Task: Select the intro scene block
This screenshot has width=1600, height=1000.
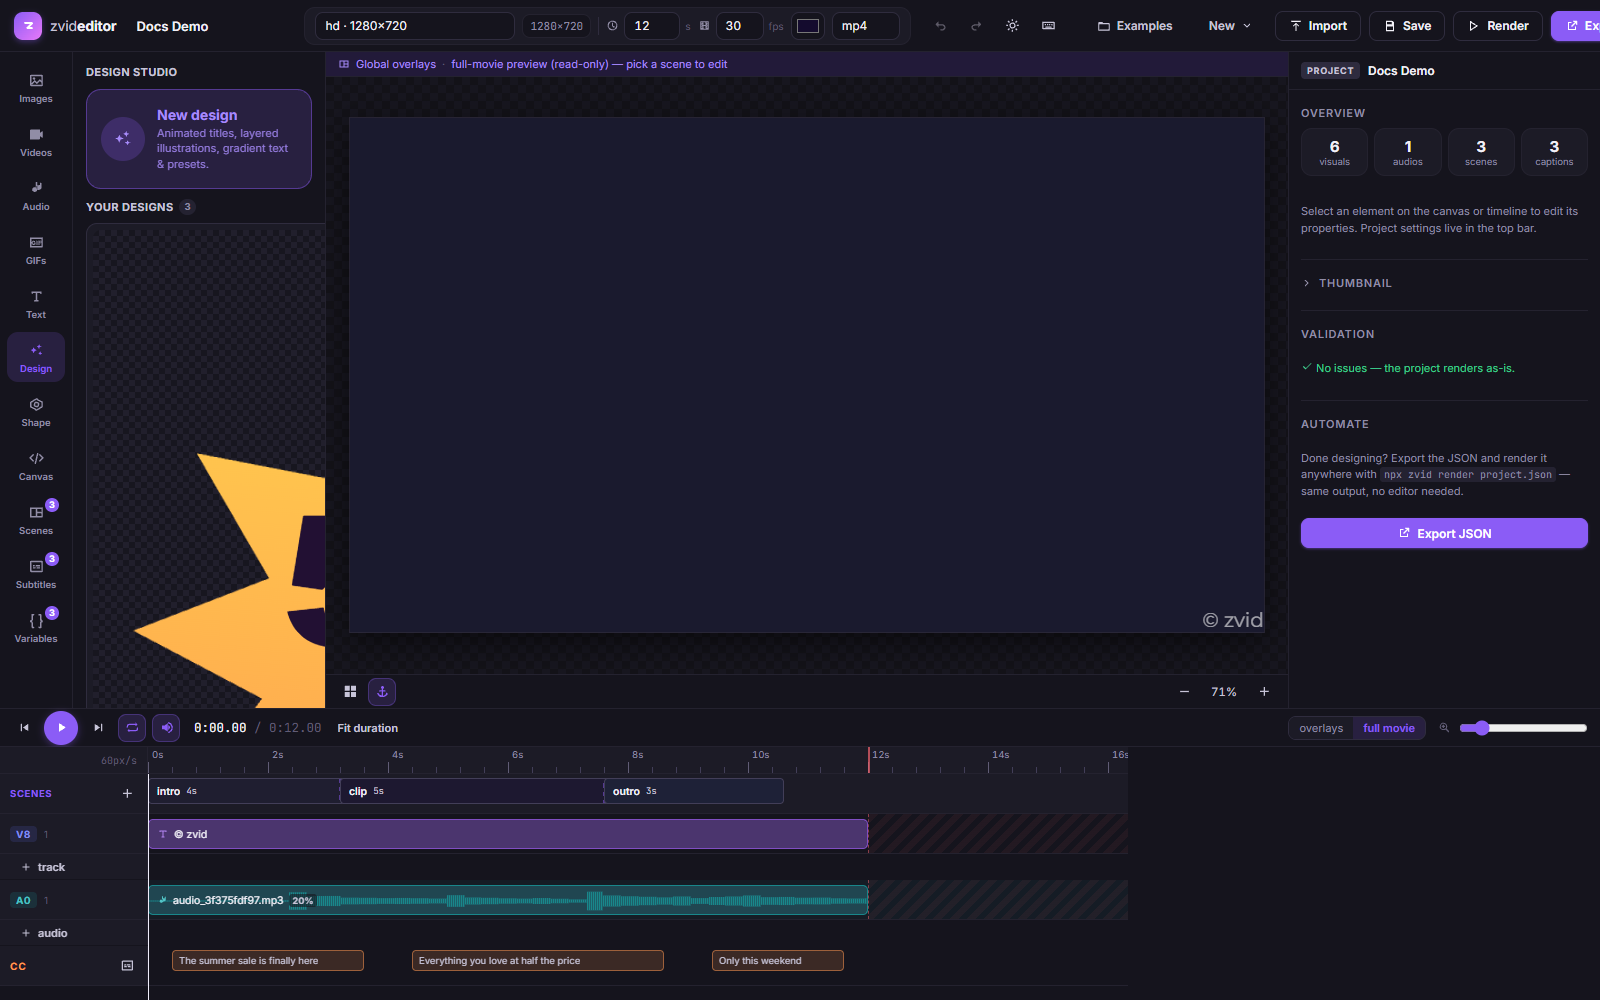Action: click(x=245, y=791)
